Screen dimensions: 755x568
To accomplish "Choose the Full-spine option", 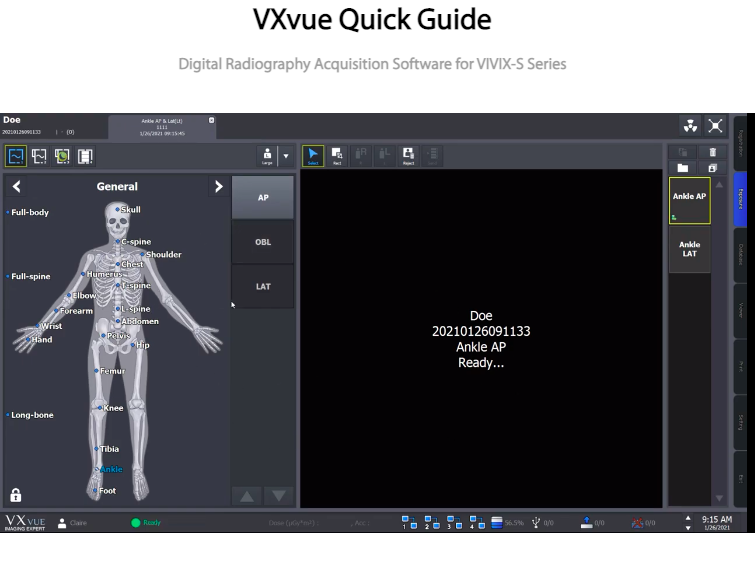I will point(28,276).
